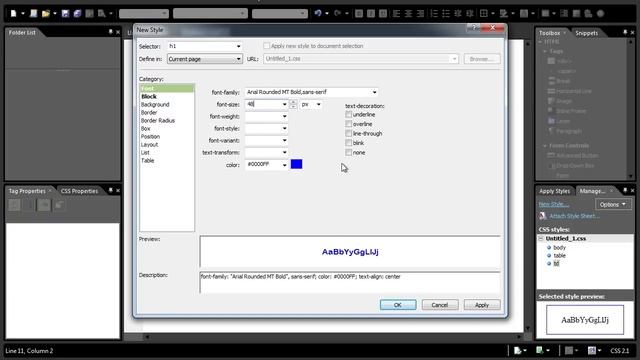Click the font-size increment stepper arrow

[293, 102]
